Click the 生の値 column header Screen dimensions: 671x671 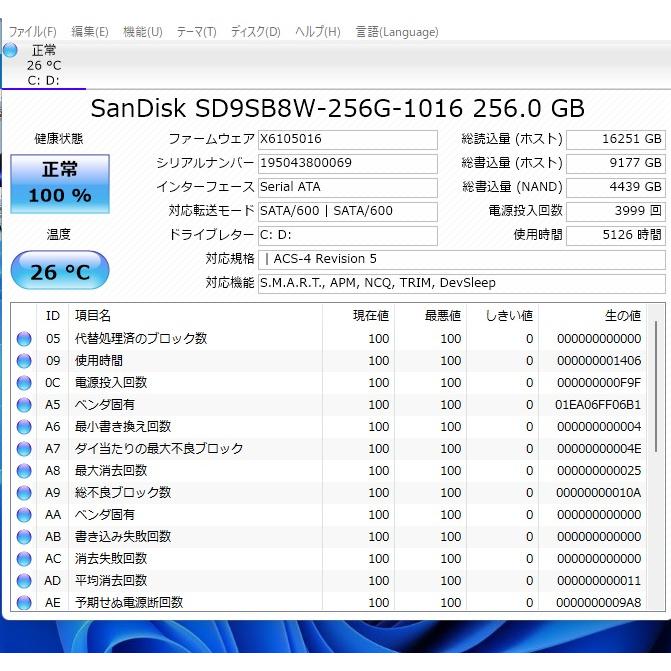click(593, 316)
